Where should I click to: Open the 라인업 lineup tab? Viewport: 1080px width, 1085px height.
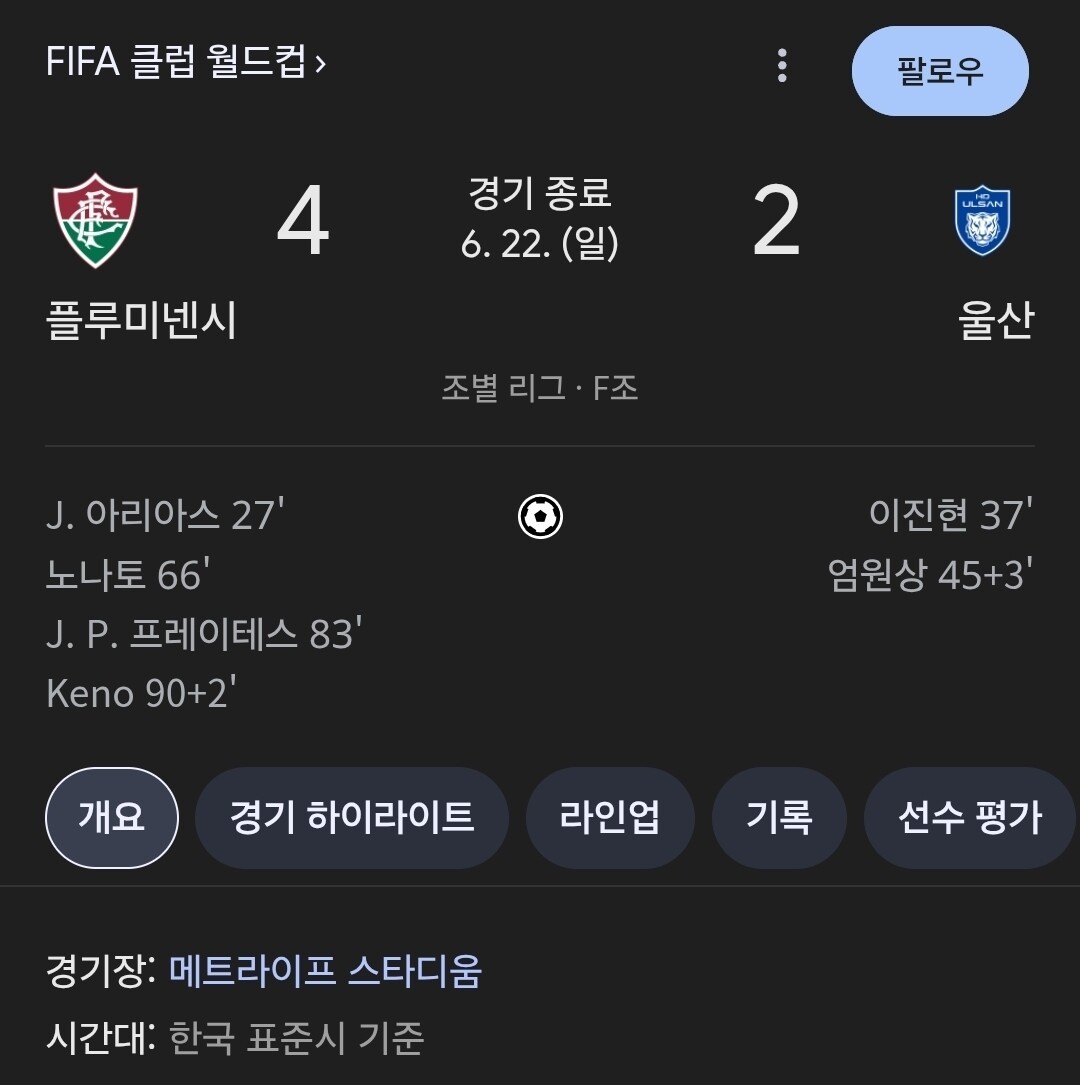pyautogui.click(x=609, y=818)
